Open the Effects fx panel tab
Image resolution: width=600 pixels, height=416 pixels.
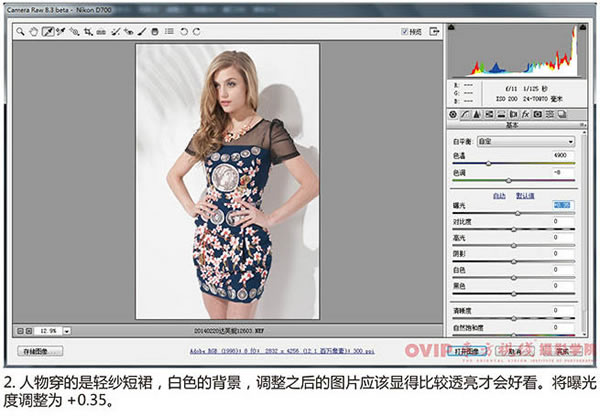tap(525, 114)
